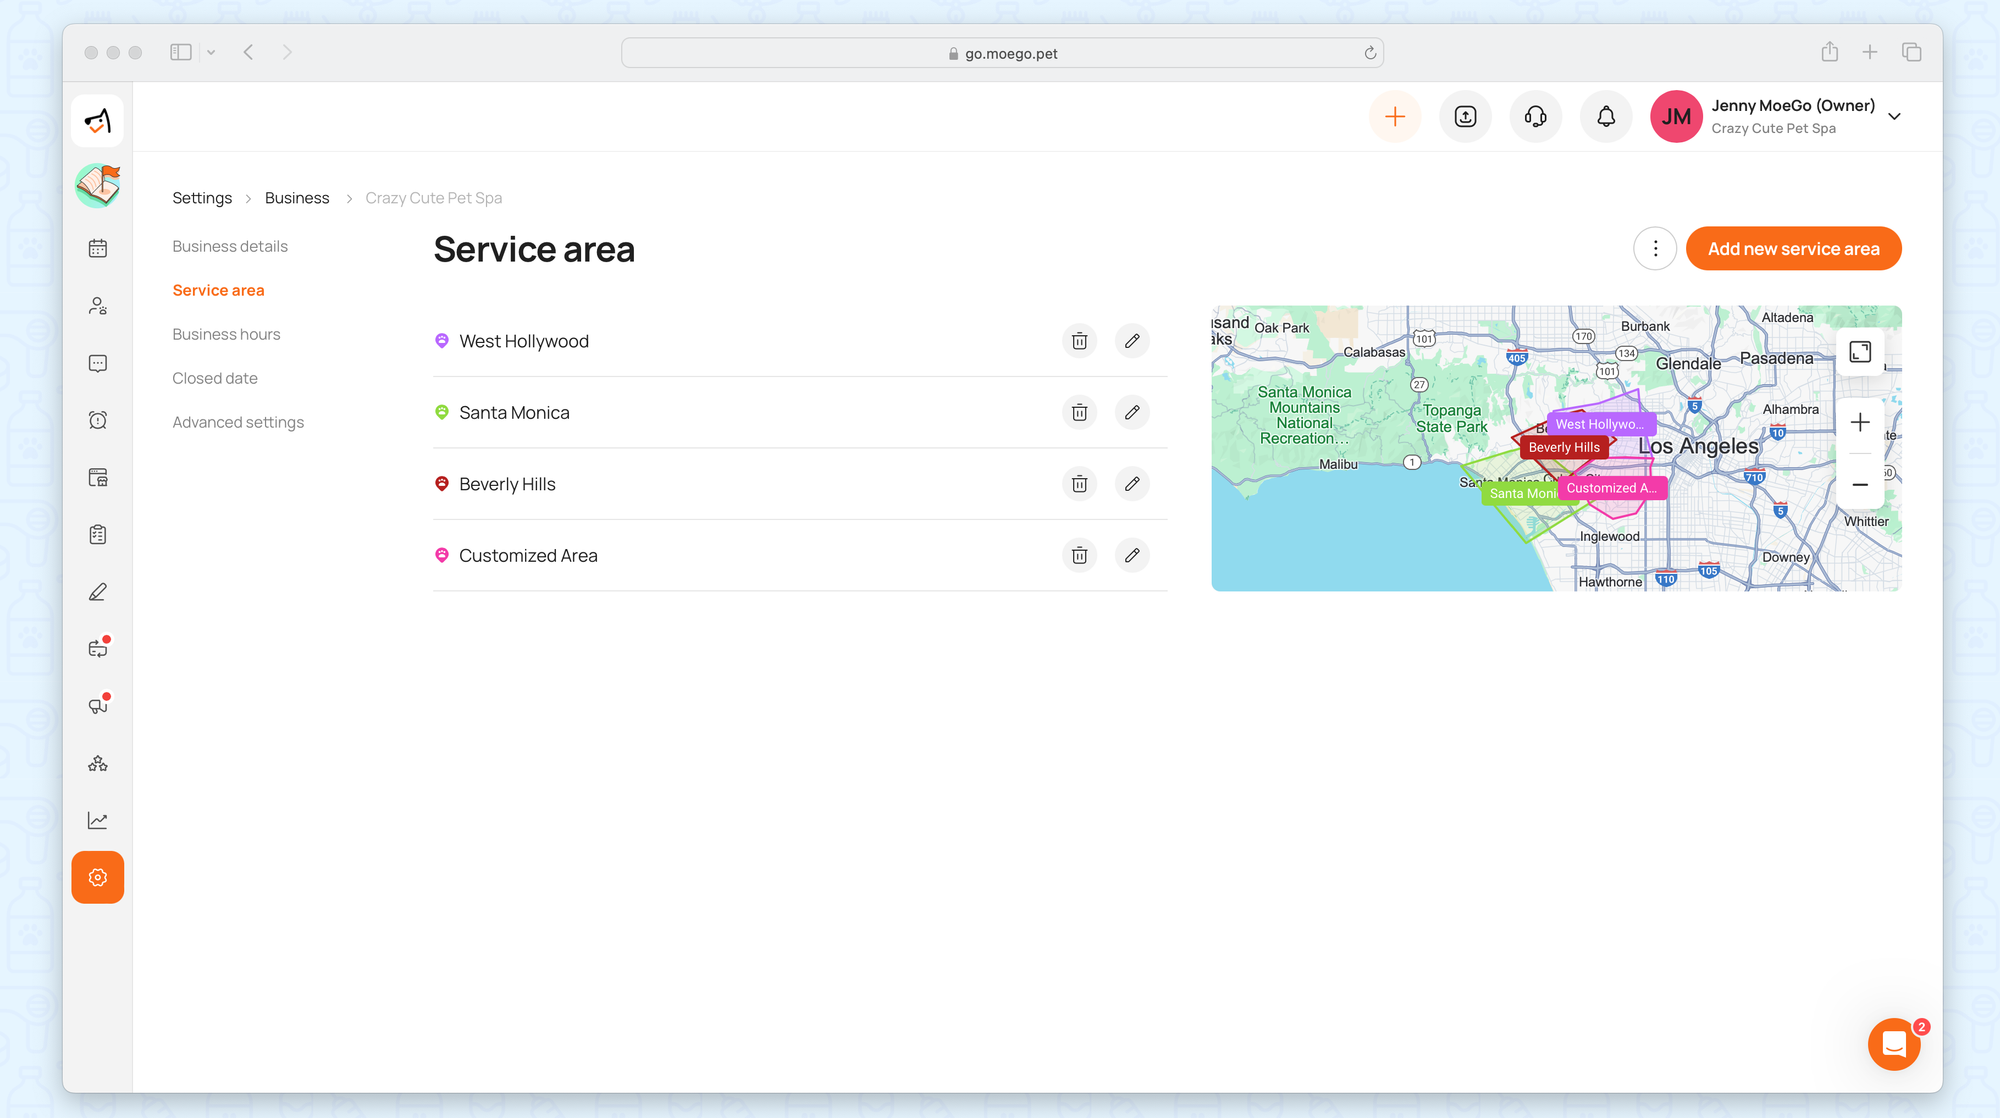Image resolution: width=2000 pixels, height=1118 pixels.
Task: Expand the Jenny MoeGo account dropdown
Action: coord(1894,117)
